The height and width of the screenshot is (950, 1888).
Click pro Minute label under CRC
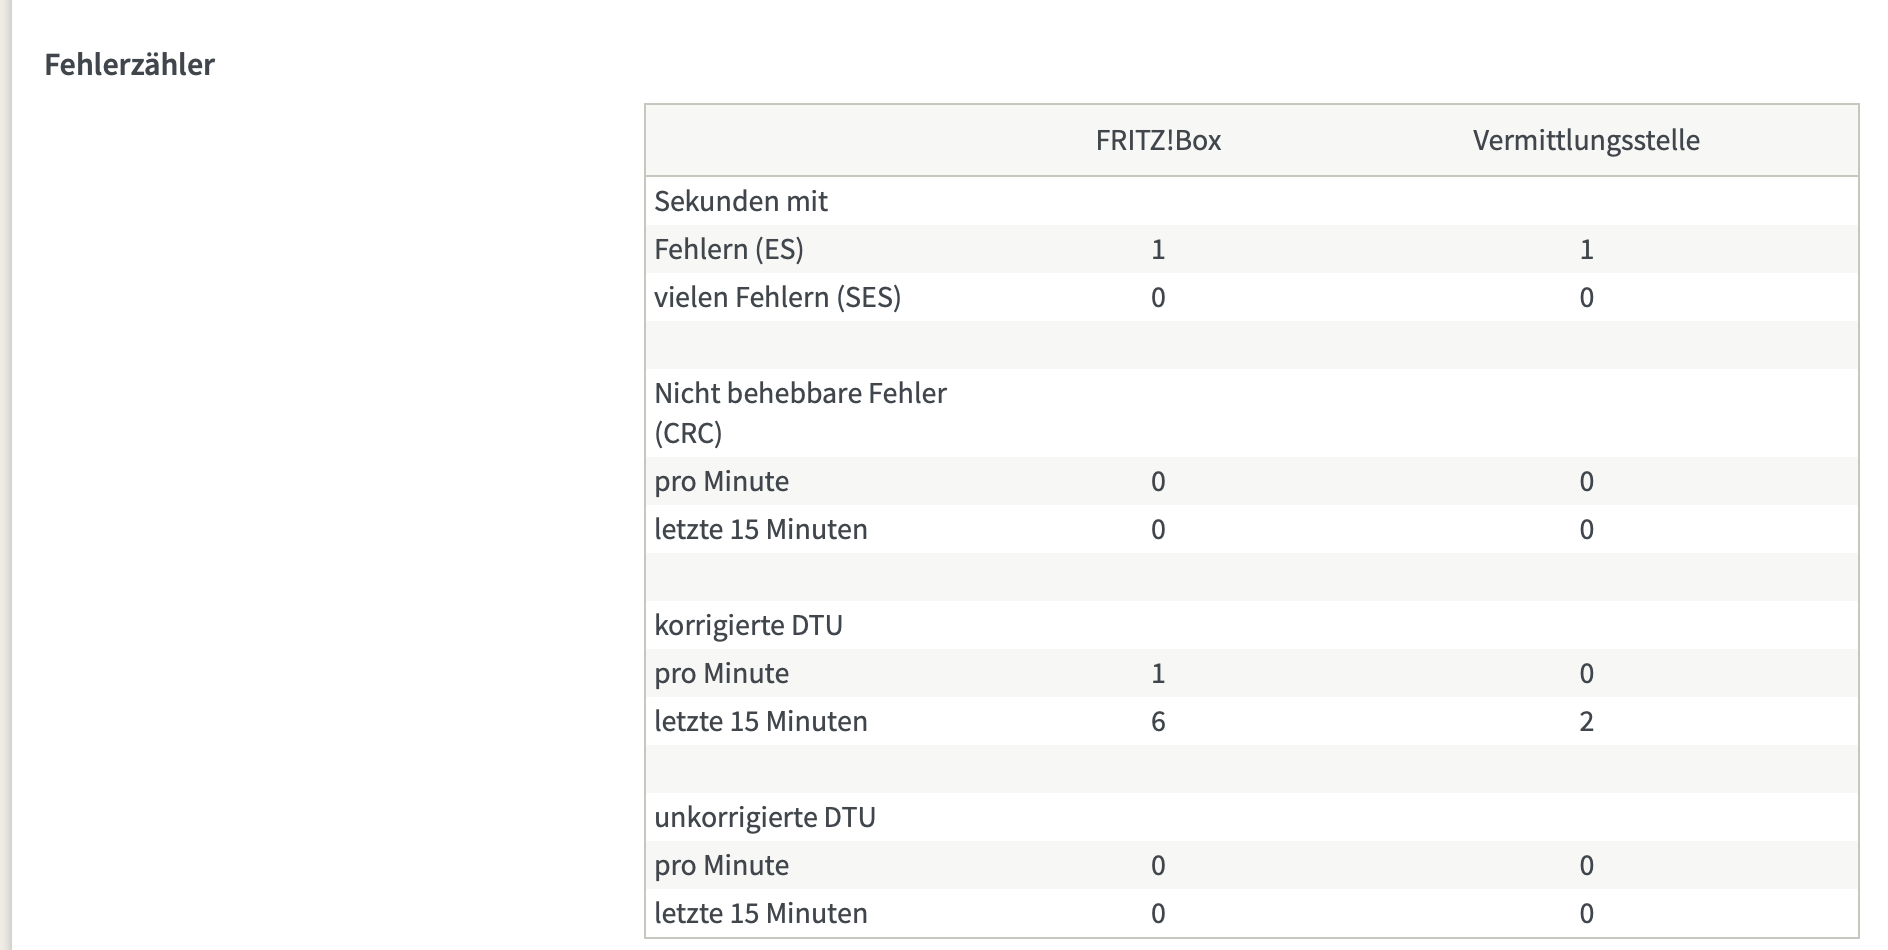(x=722, y=482)
